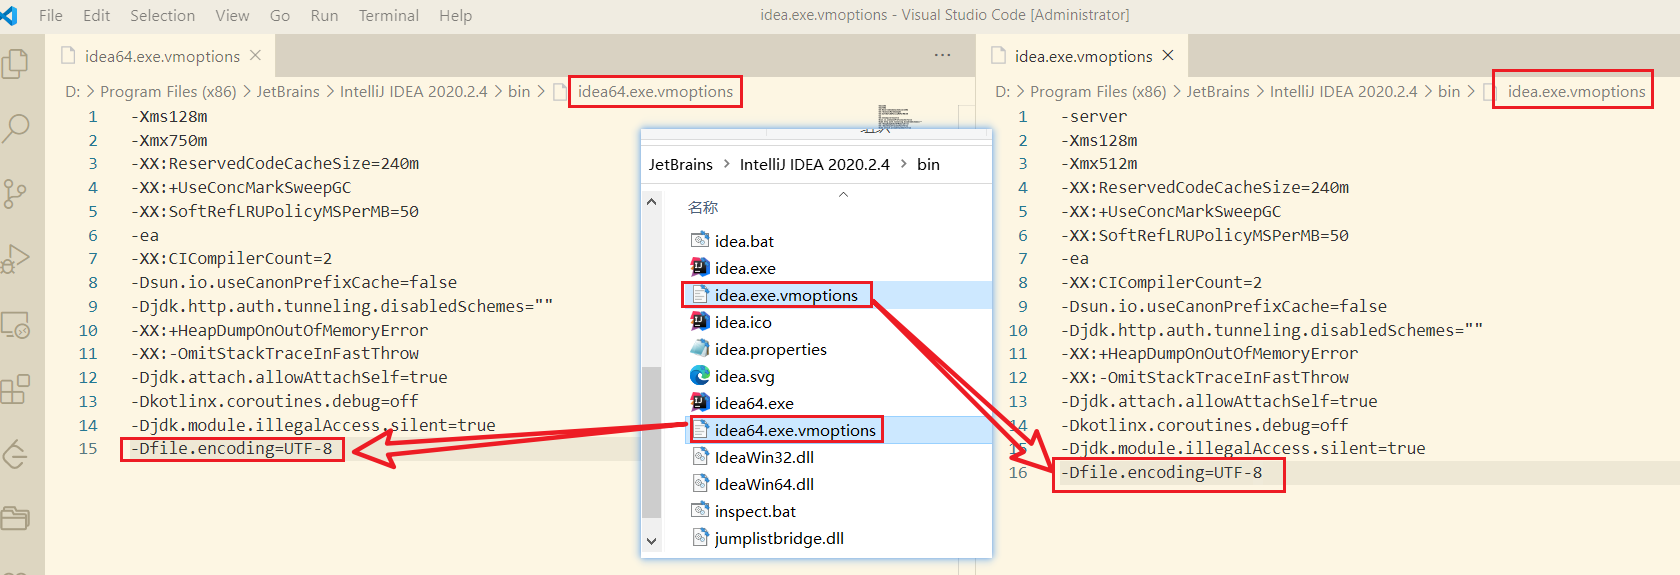Image resolution: width=1680 pixels, height=575 pixels.
Task: Click the idea.ico file icon
Action: 700,321
